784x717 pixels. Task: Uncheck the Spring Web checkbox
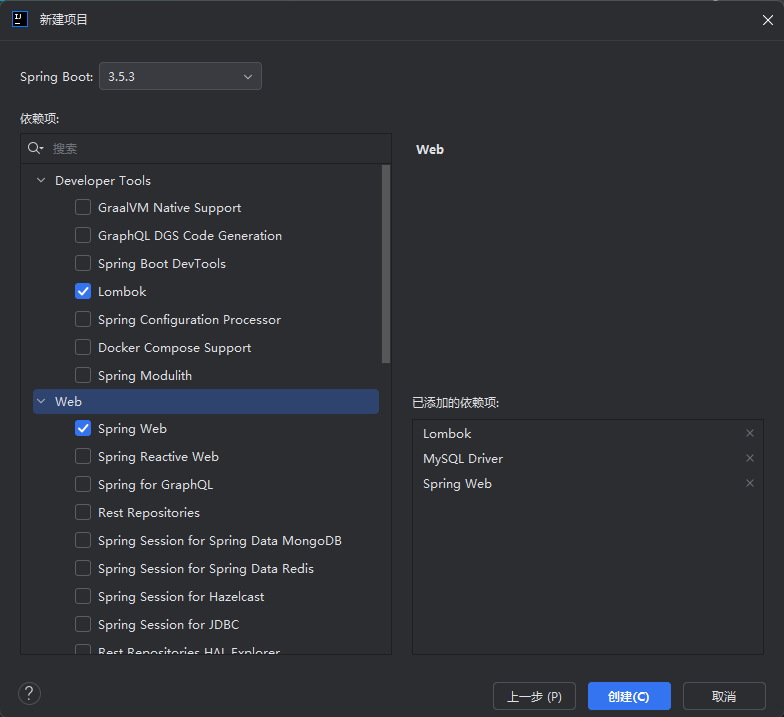tap(83, 429)
